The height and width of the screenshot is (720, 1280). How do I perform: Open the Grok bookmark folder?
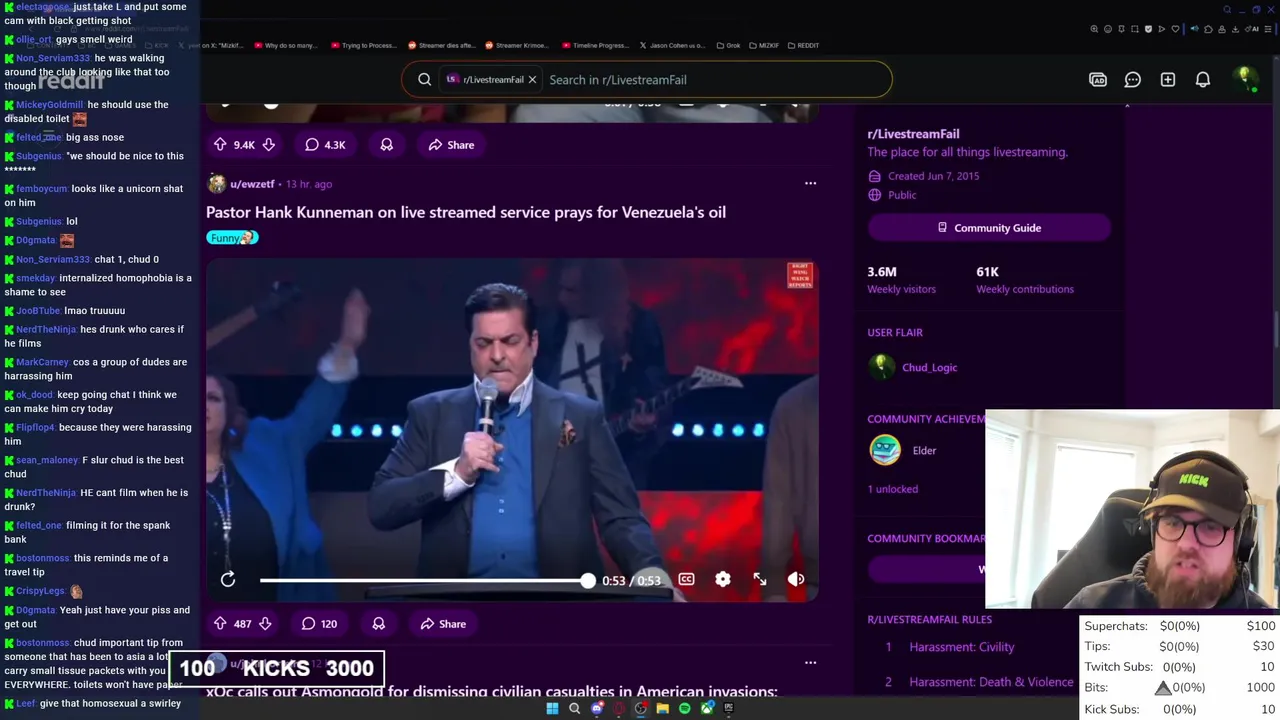[728, 45]
